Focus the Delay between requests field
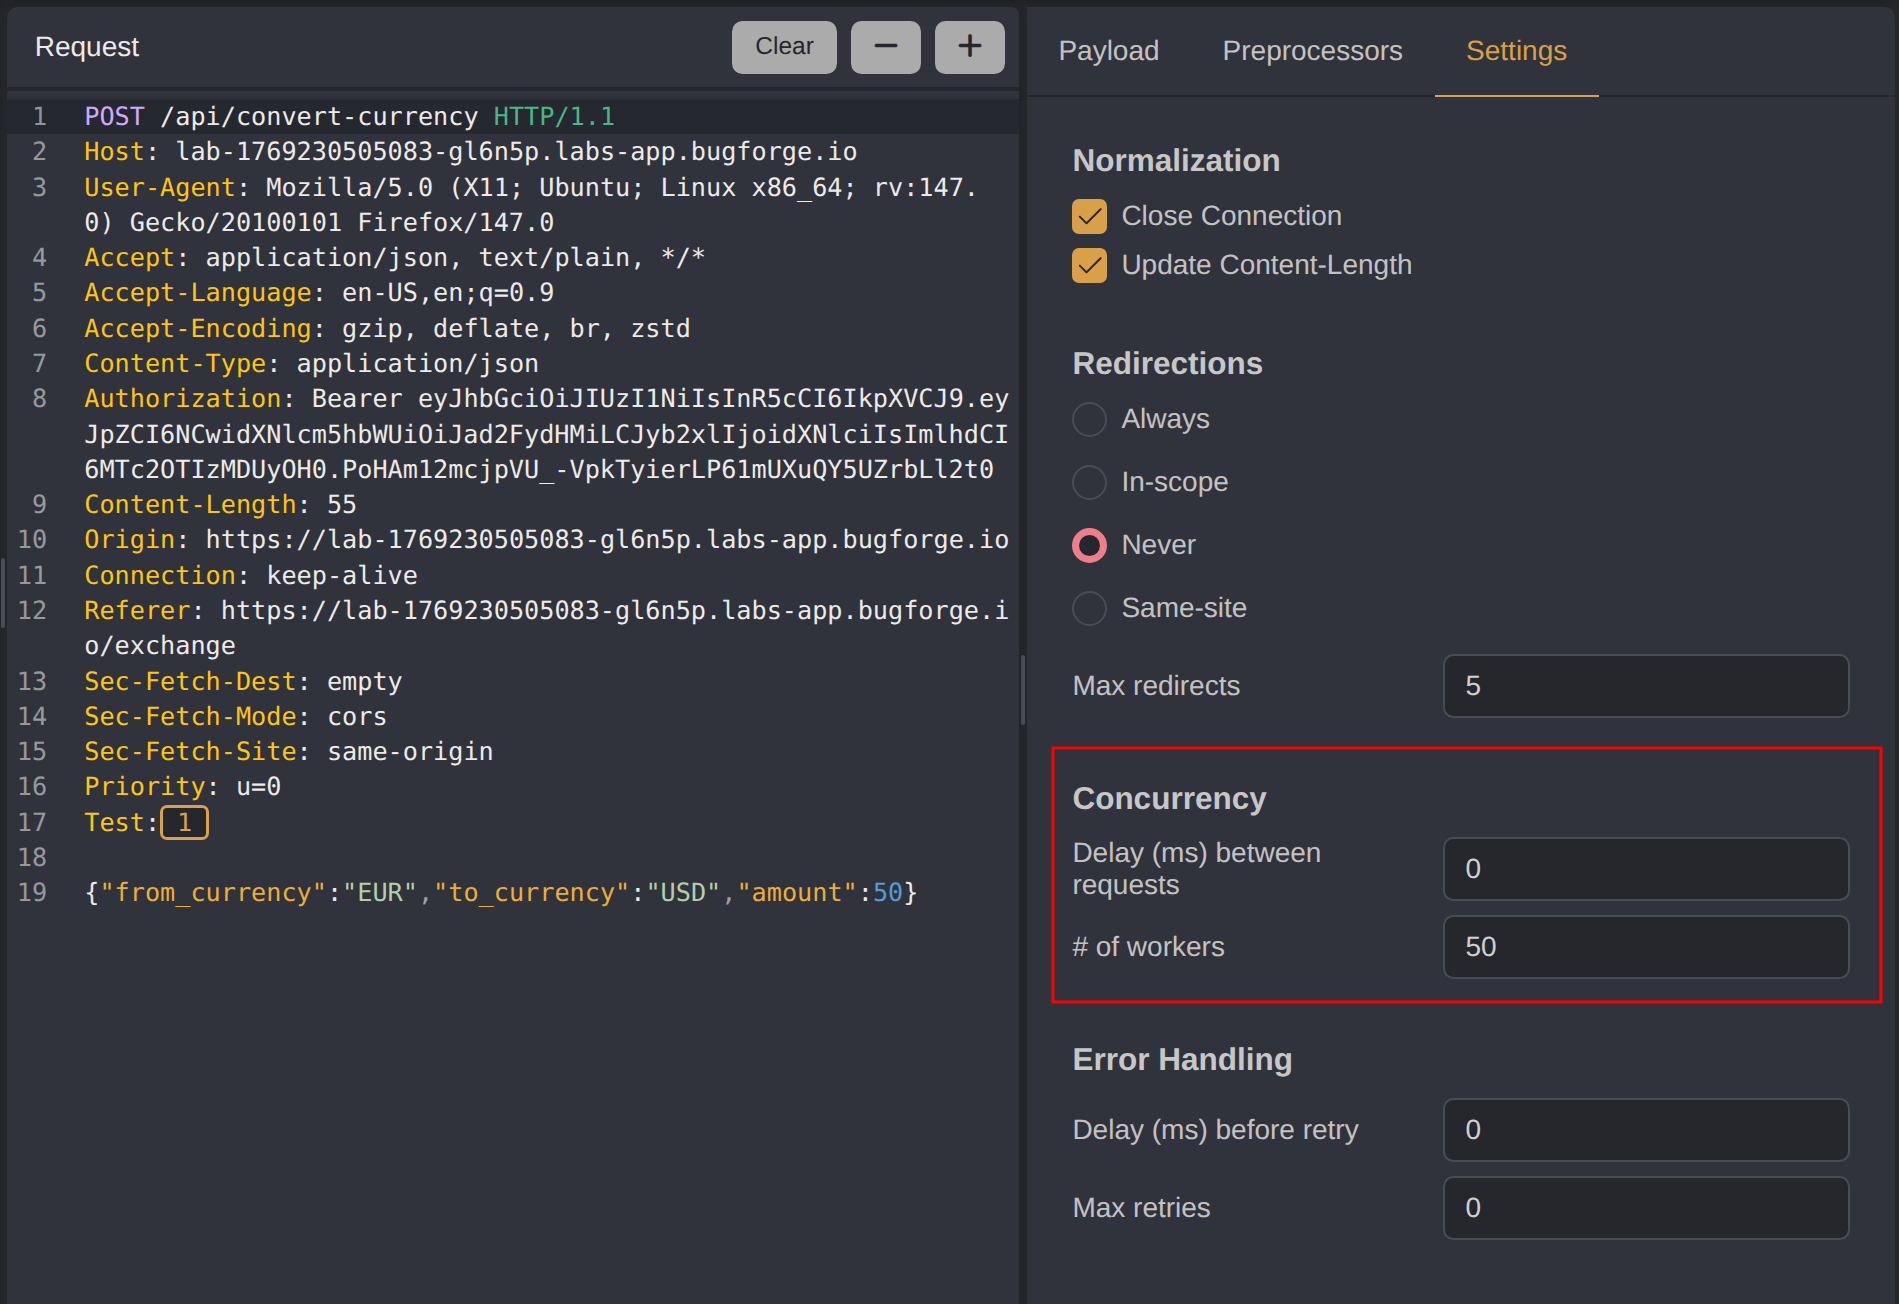Image resolution: width=1899 pixels, height=1304 pixels. tap(1645, 869)
